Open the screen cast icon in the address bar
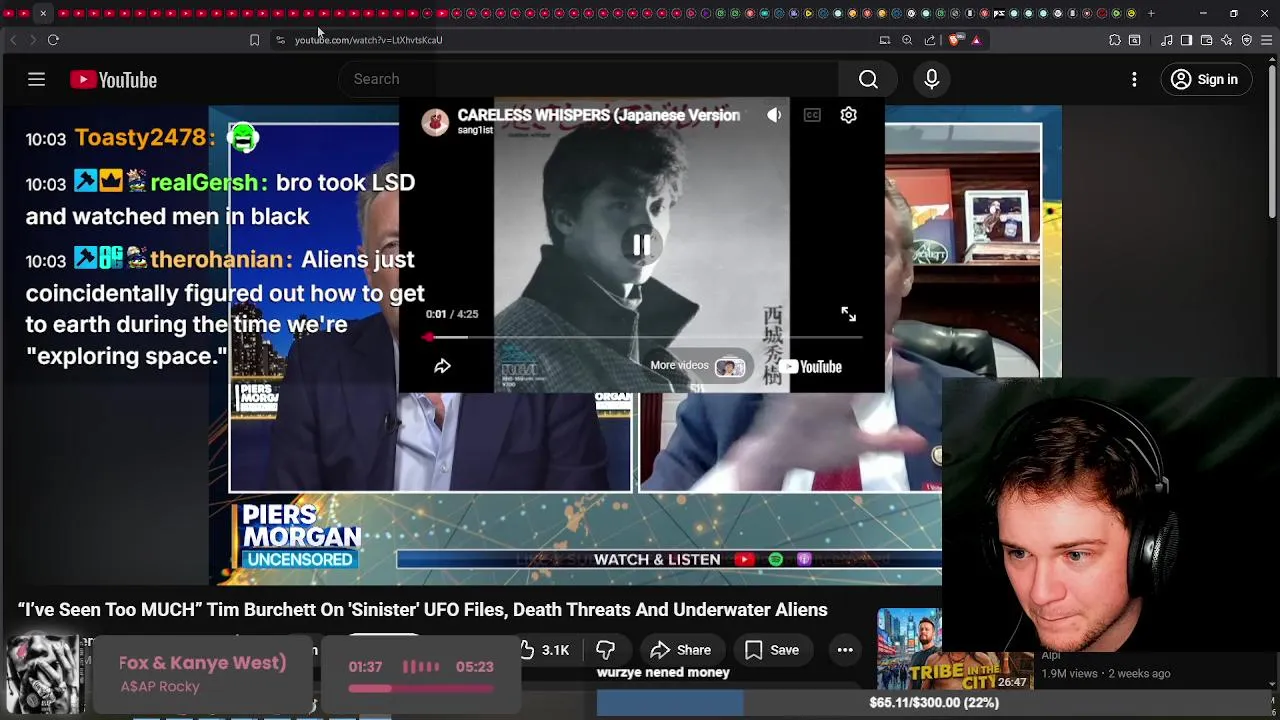 click(884, 40)
